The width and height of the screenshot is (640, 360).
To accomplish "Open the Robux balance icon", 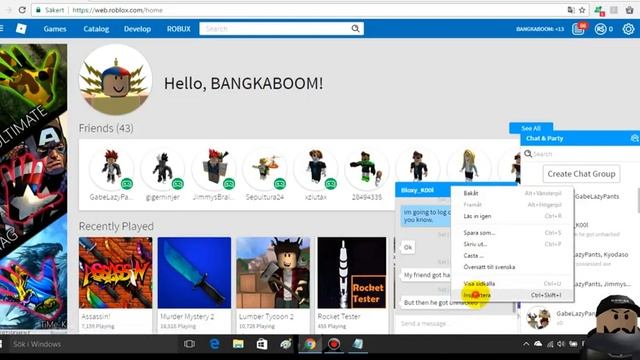I will pos(600,29).
